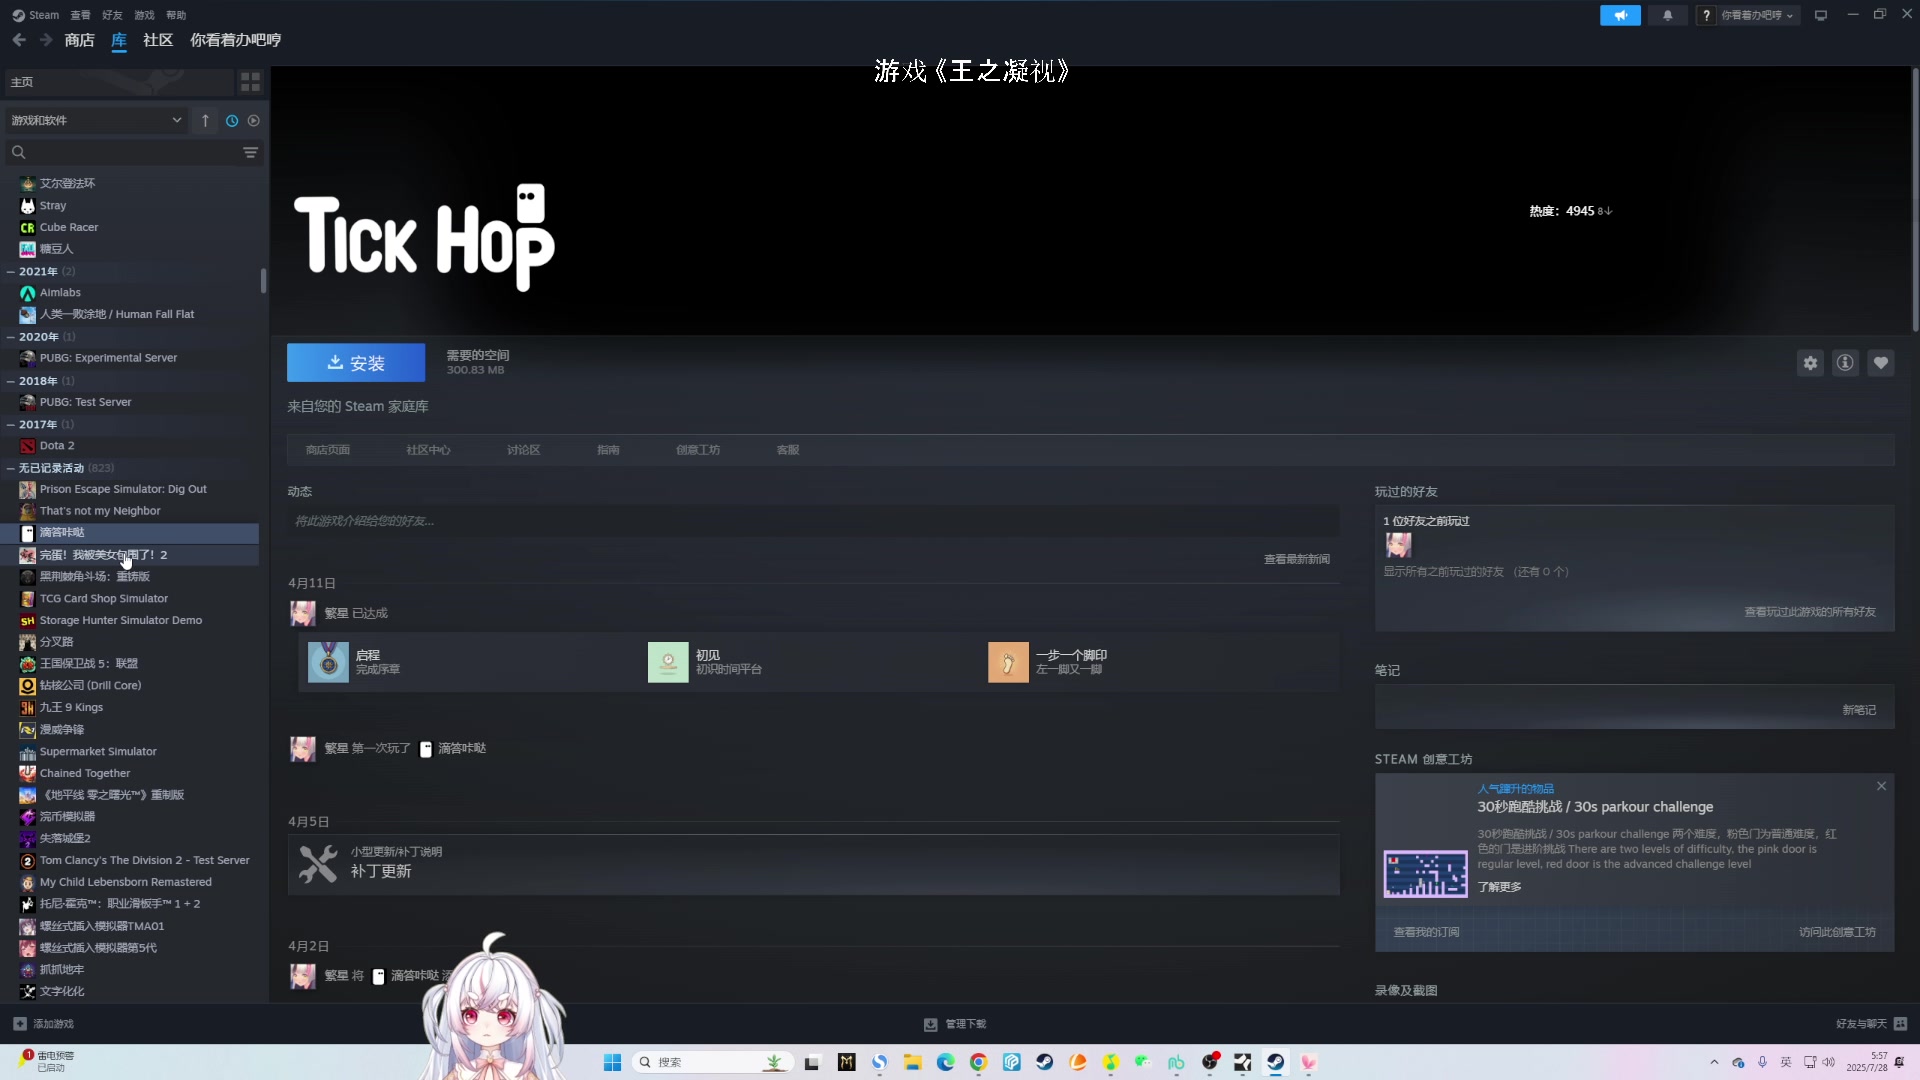The width and height of the screenshot is (1920, 1080).
Task: Open the 你看着办吧哼 profile tab
Action: (x=235, y=40)
